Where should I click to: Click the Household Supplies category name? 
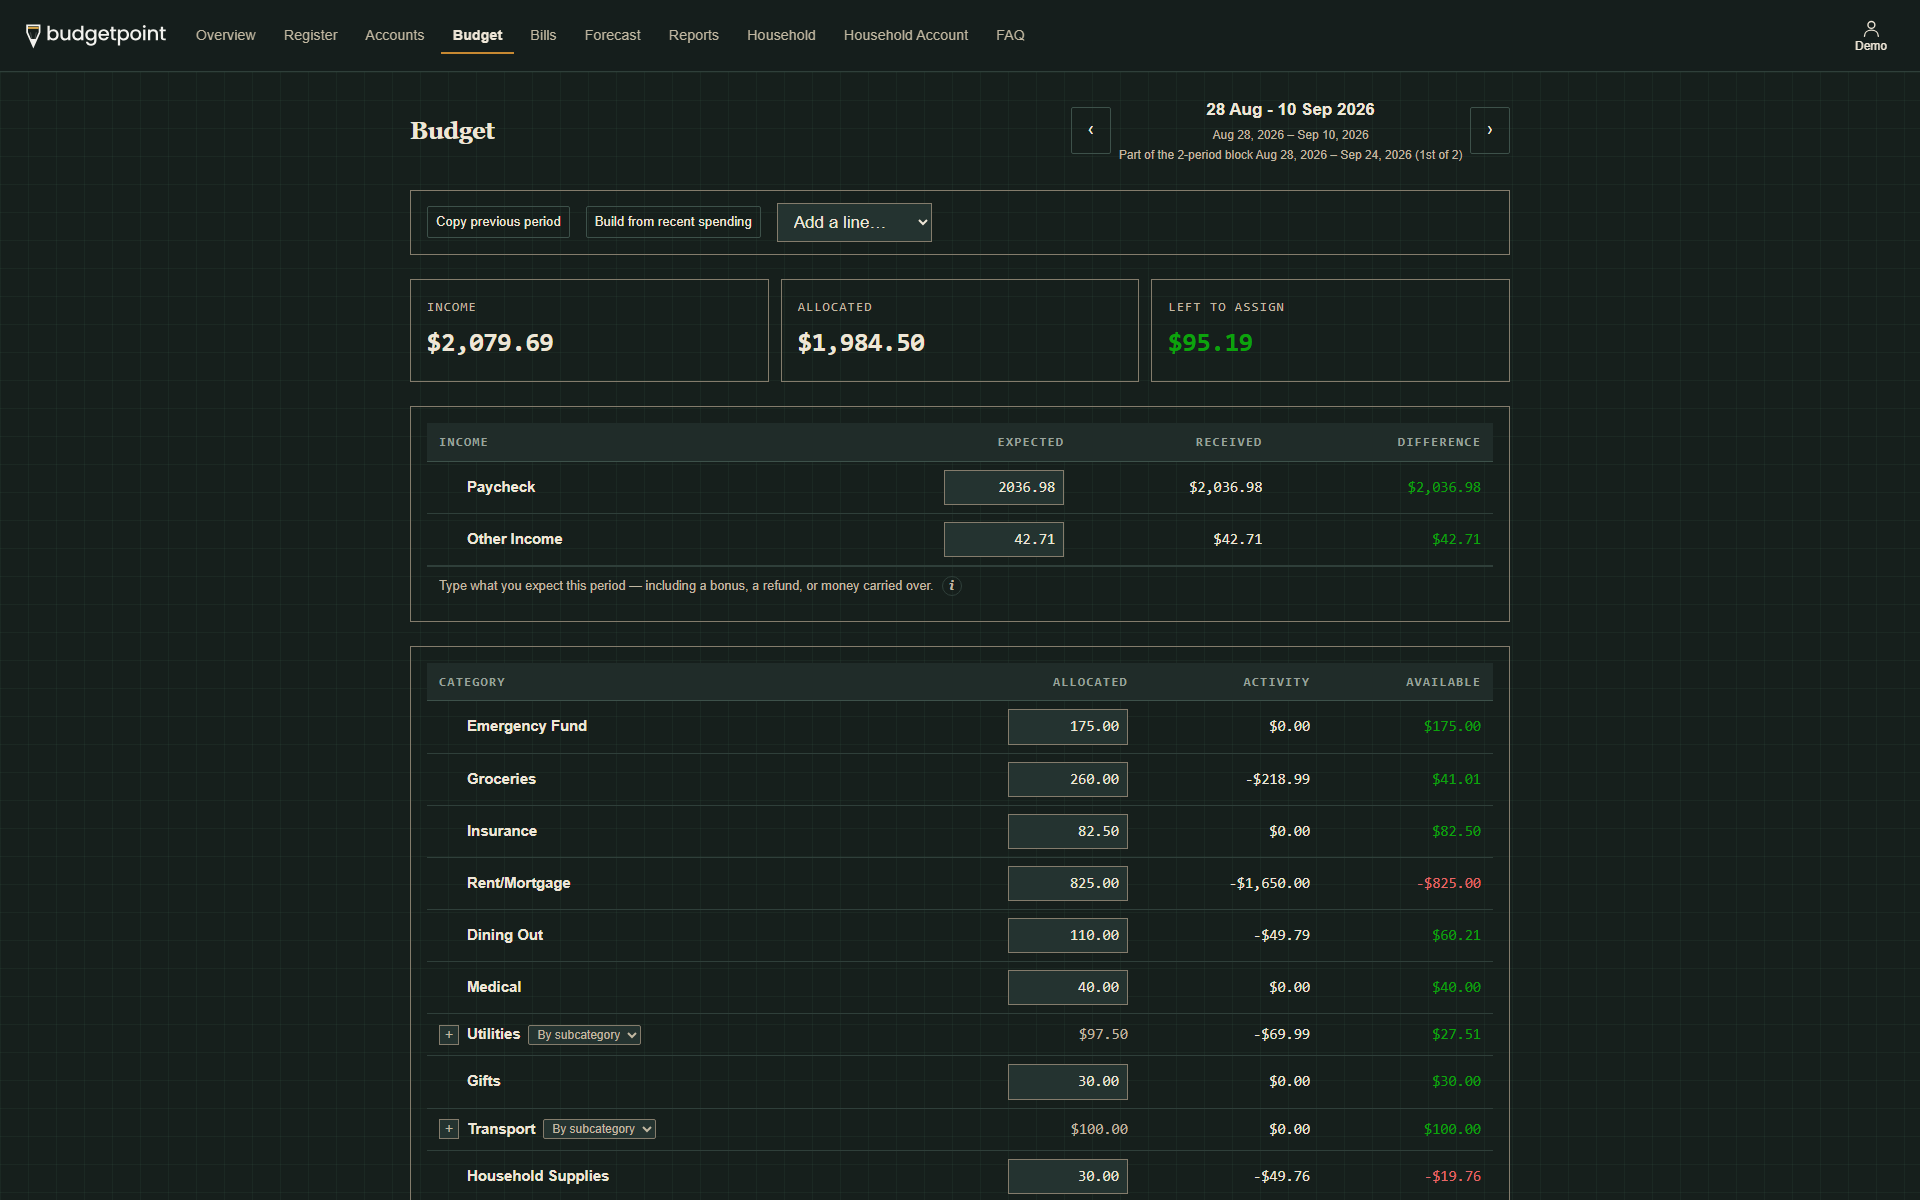pos(538,1176)
